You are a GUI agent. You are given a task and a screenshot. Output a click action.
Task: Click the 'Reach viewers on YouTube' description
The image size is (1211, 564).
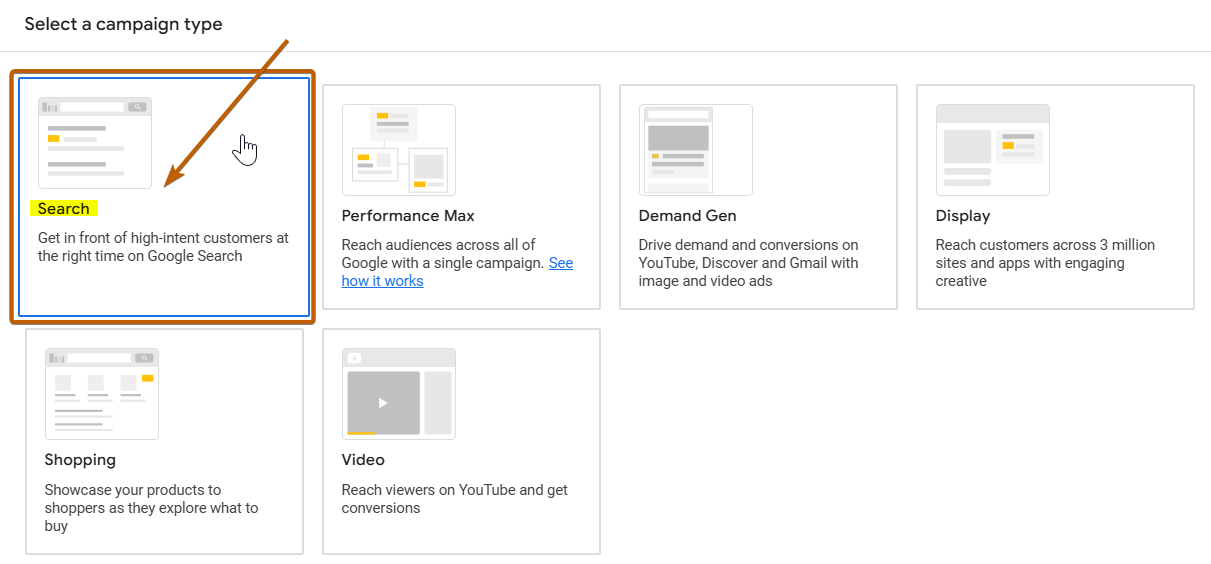coord(454,499)
